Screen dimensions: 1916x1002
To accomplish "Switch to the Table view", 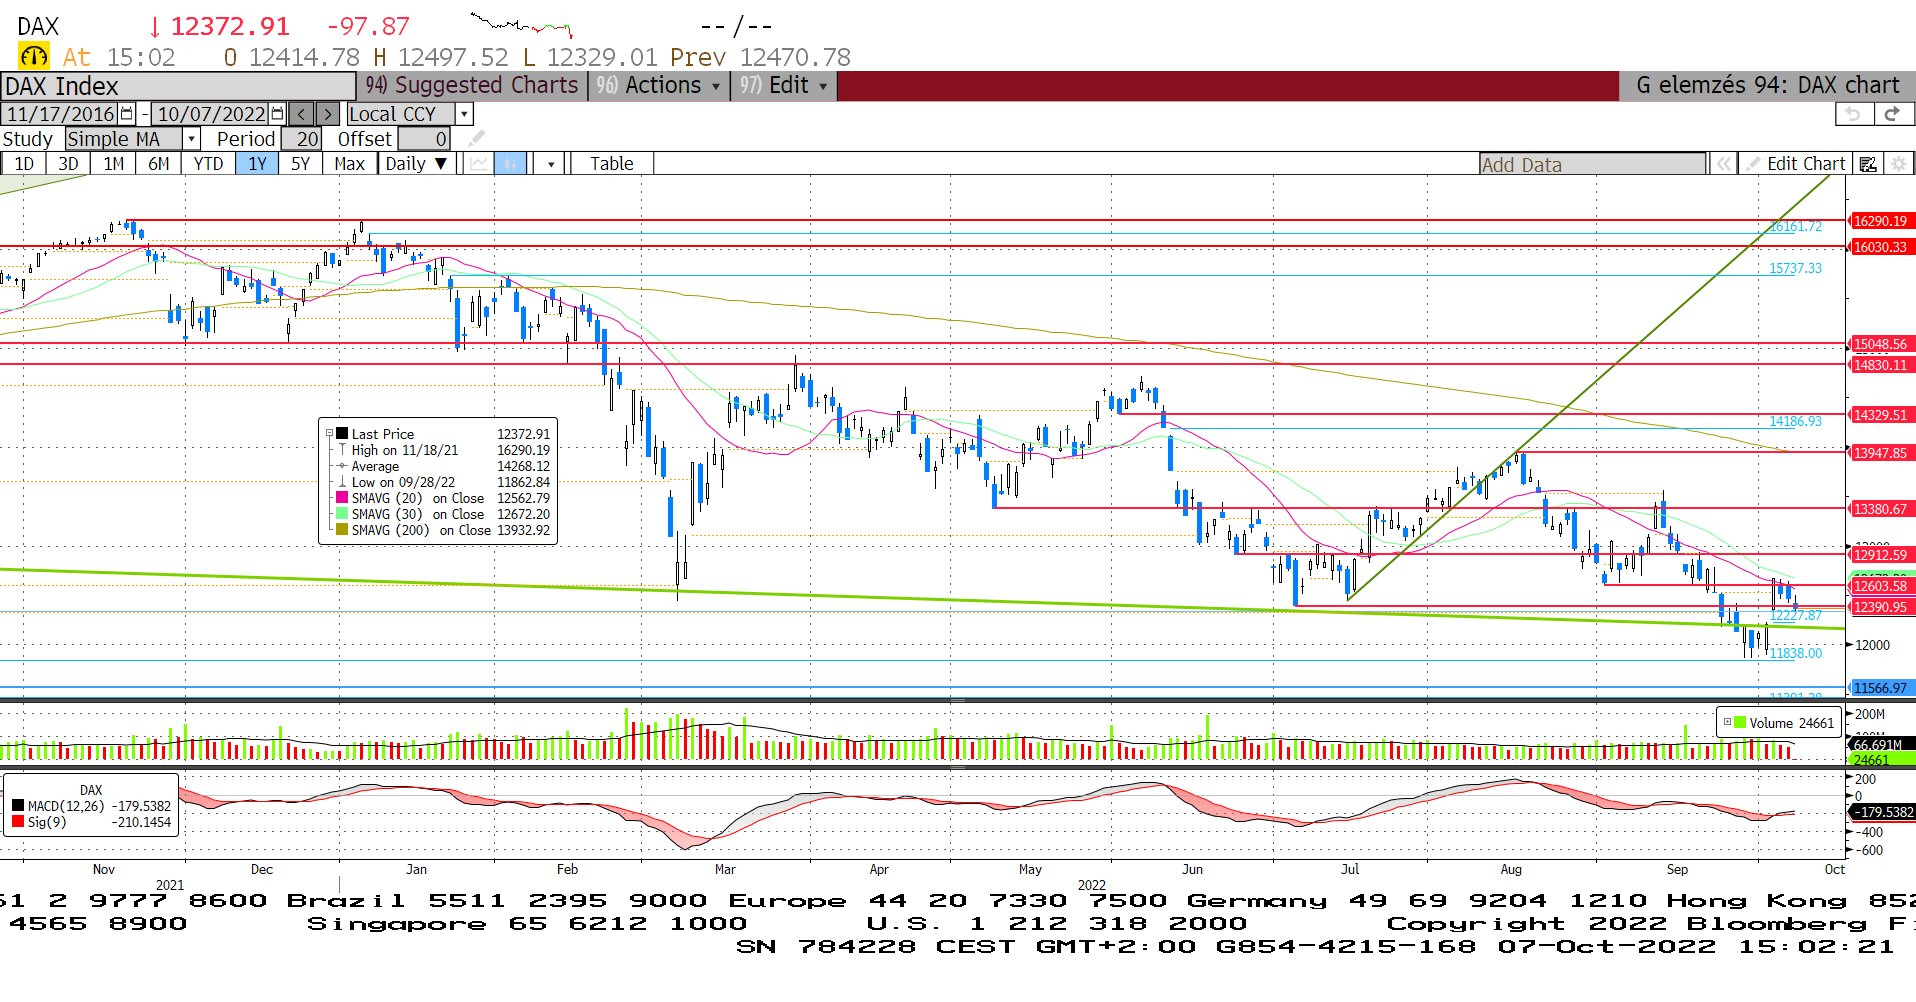I will pos(611,164).
